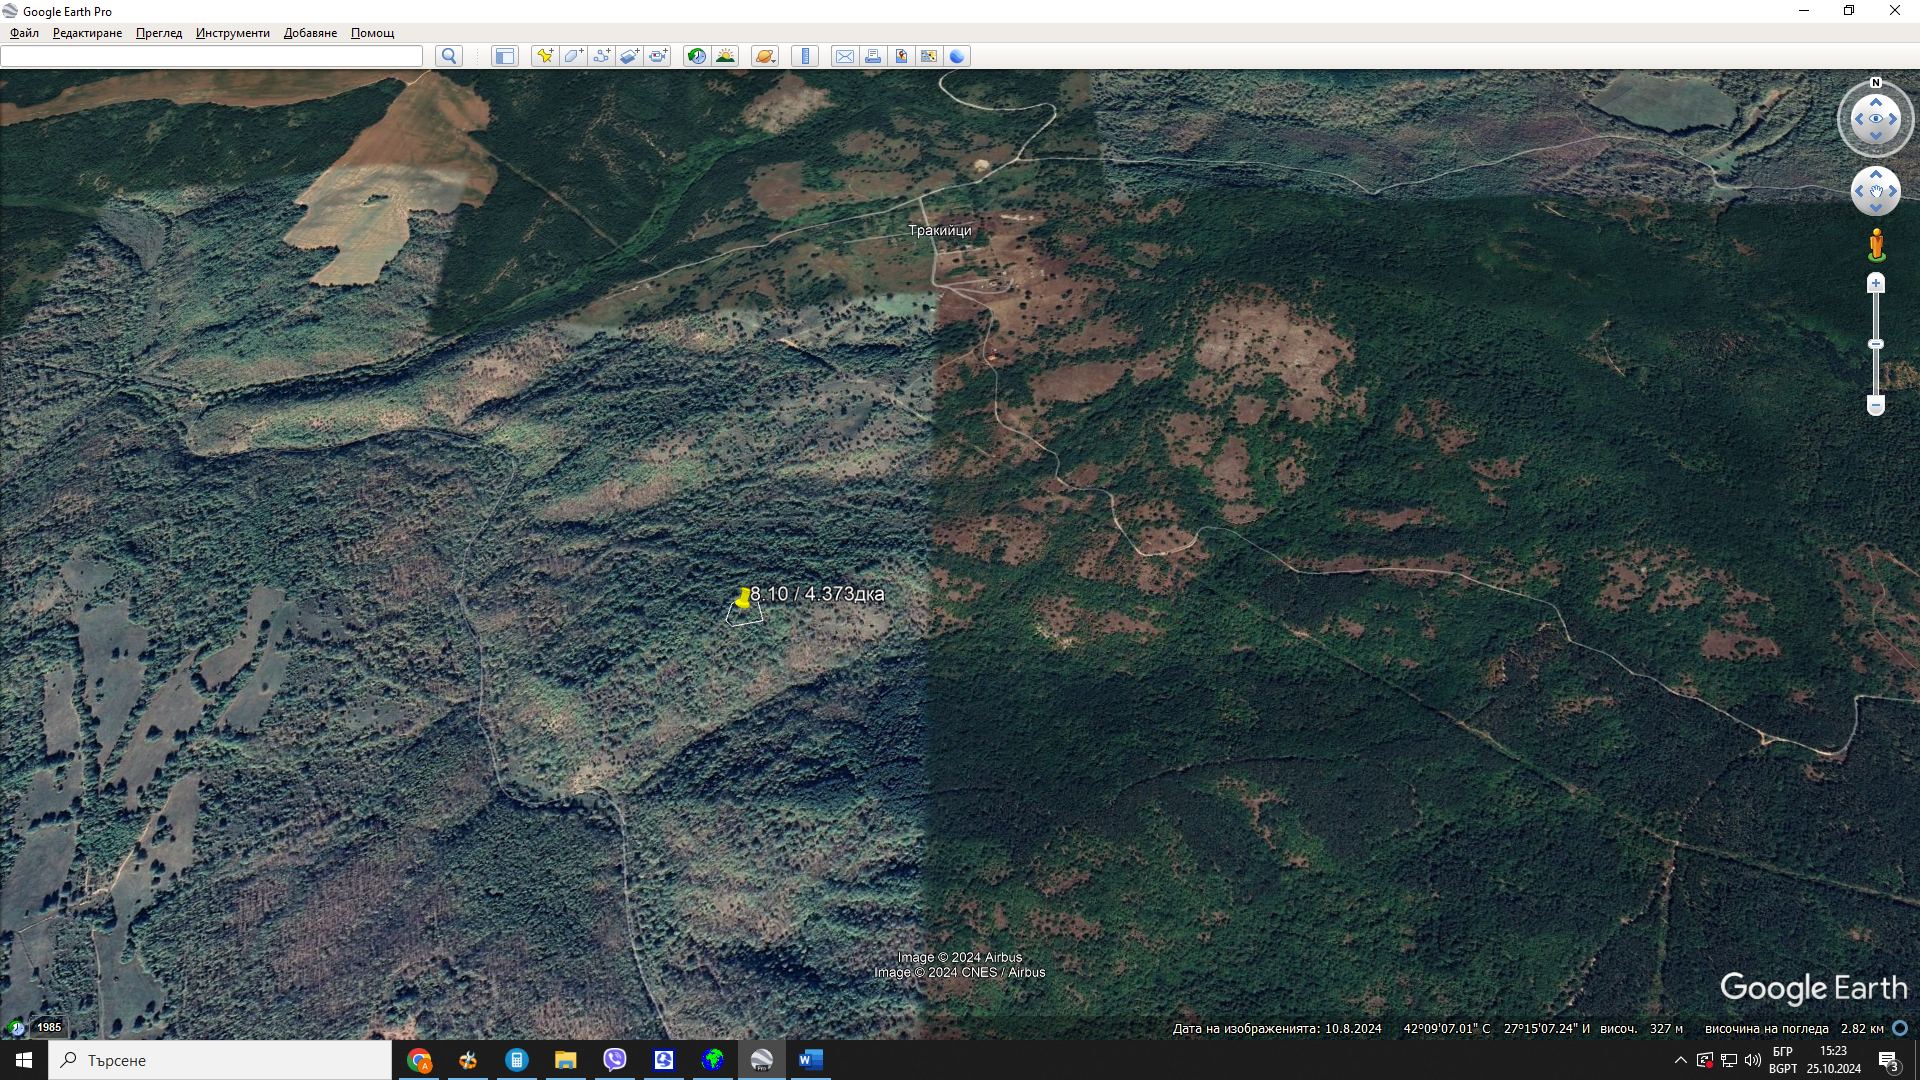The width and height of the screenshot is (1920, 1080).
Task: Click the zoom out minus button
Action: [1876, 405]
